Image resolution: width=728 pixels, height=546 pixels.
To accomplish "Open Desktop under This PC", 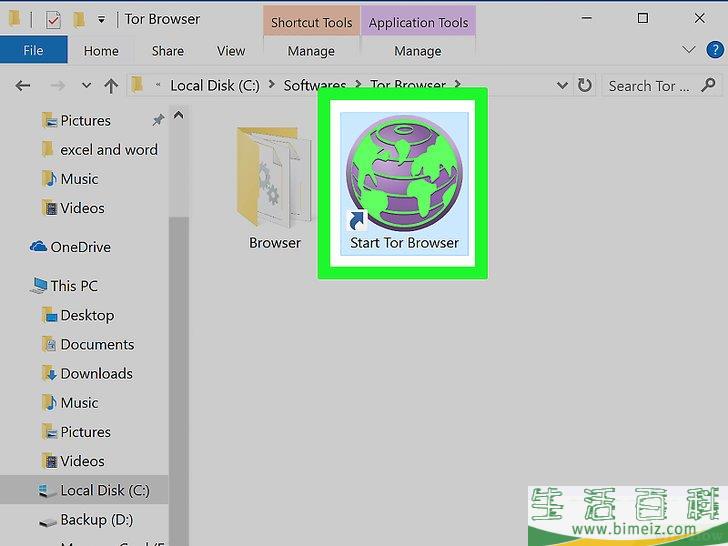I will pyautogui.click(x=87, y=316).
